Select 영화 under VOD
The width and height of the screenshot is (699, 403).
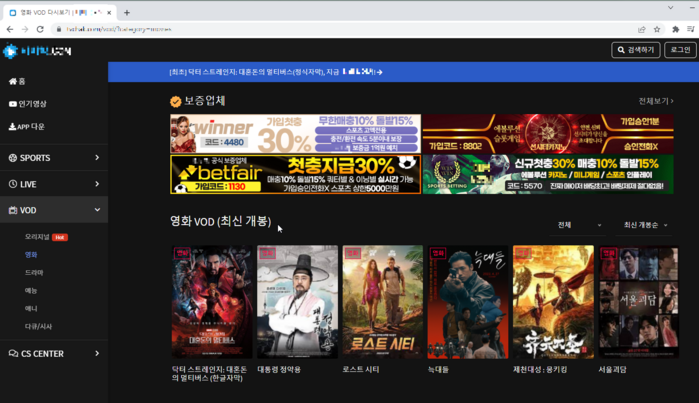click(31, 255)
